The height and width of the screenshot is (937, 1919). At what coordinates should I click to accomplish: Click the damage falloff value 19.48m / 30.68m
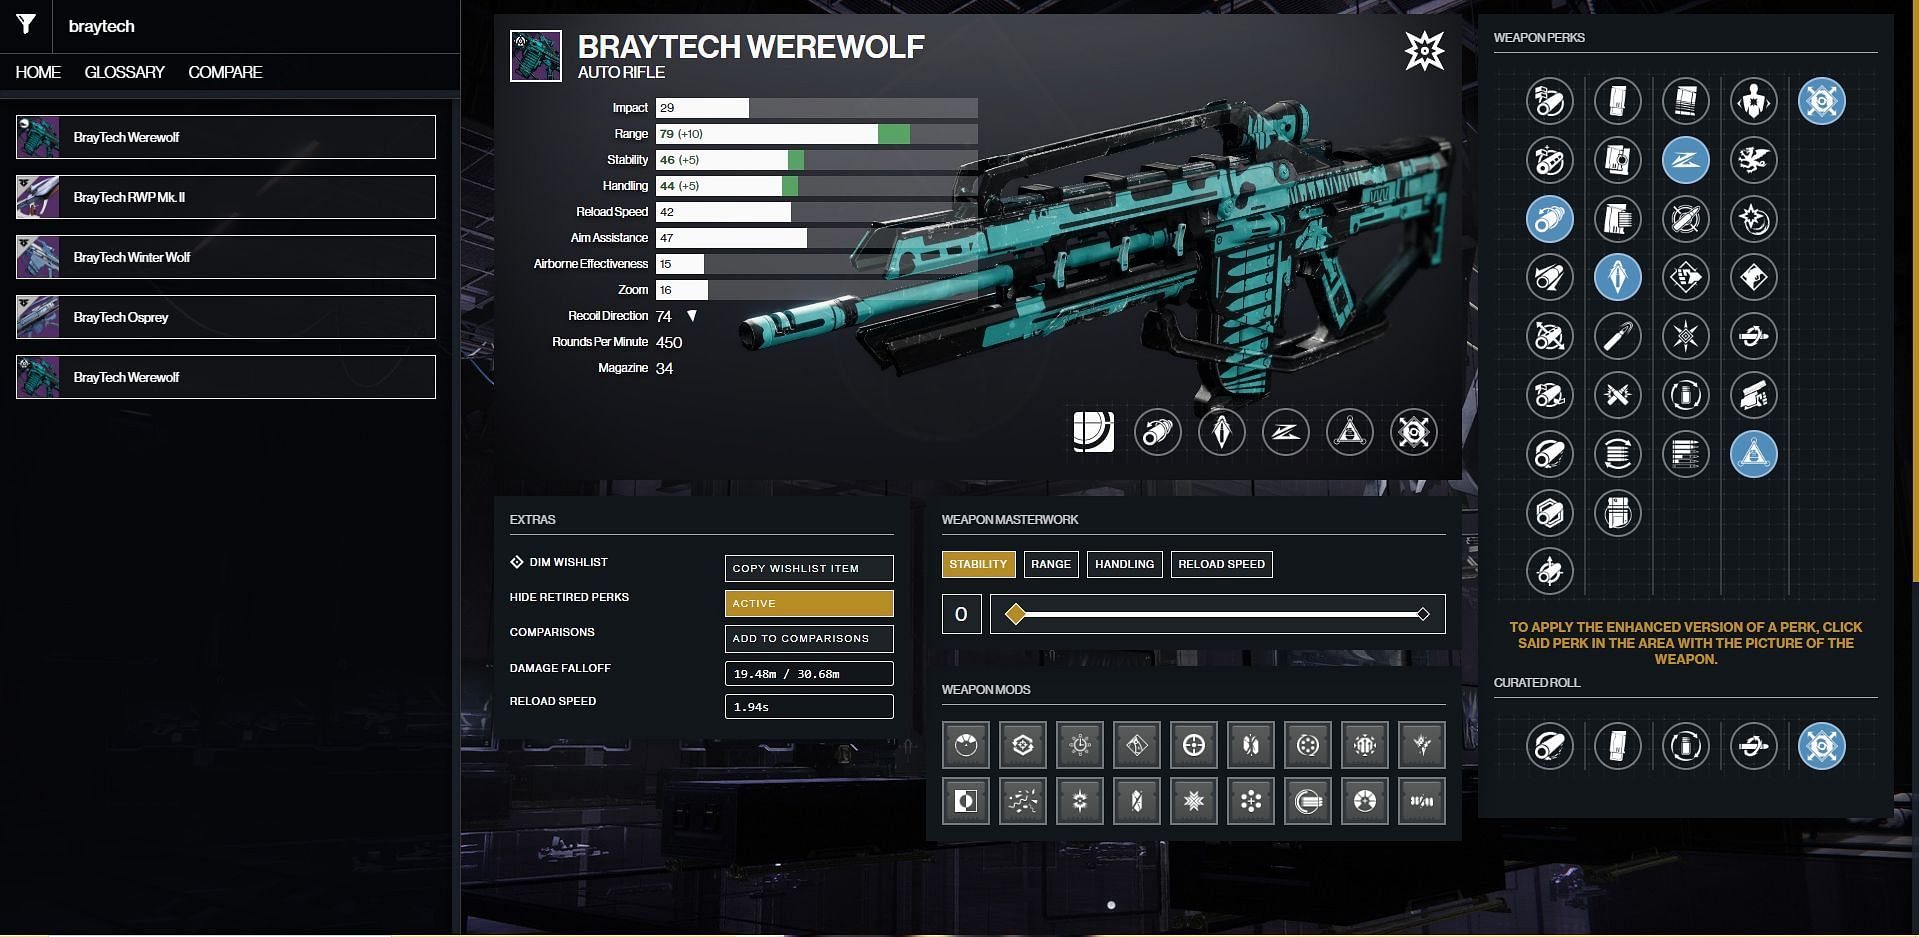point(809,673)
